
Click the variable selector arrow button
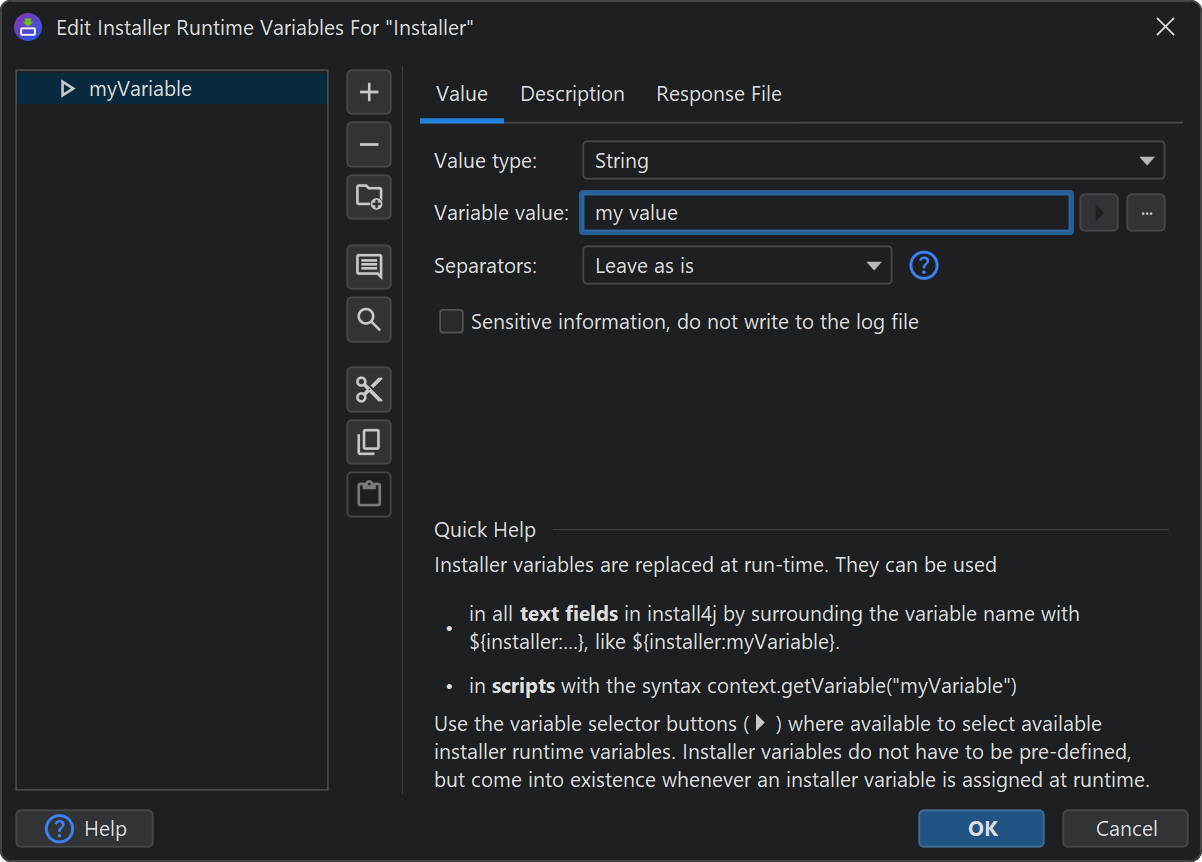[1099, 213]
